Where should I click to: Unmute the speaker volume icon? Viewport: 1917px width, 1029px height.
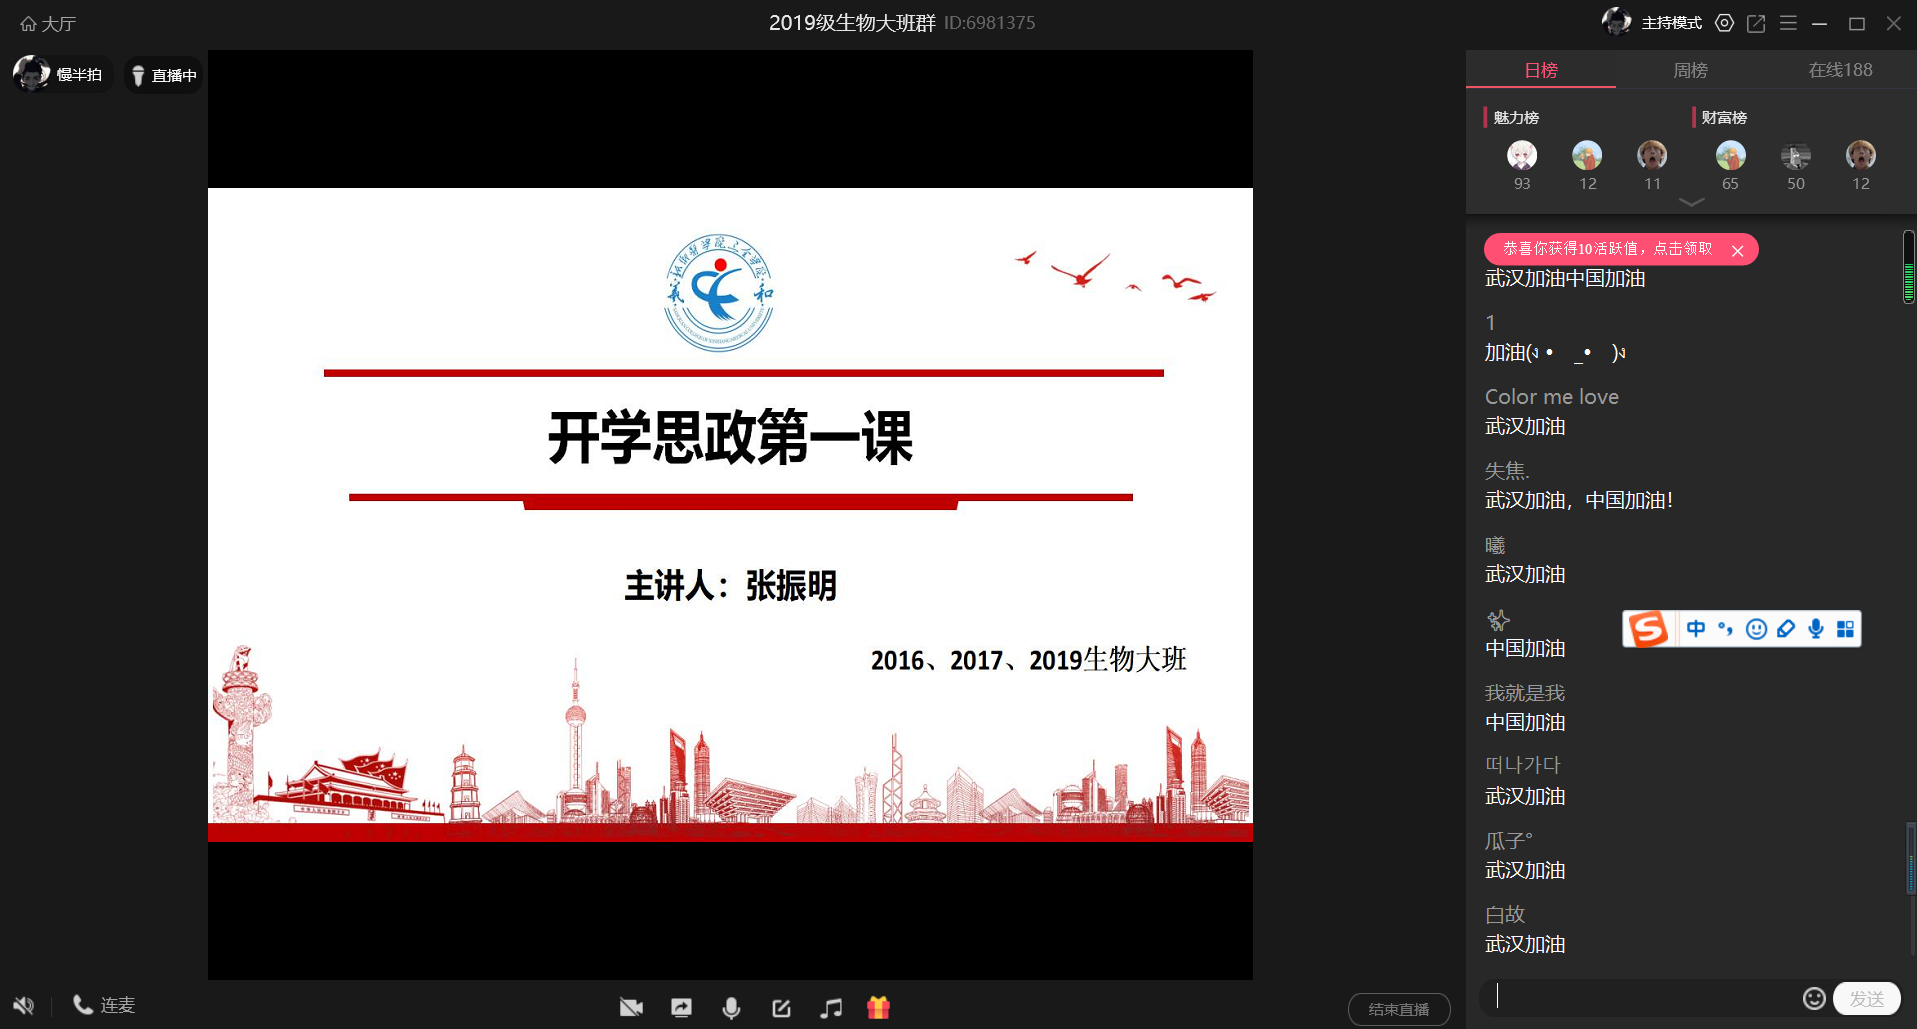[23, 1006]
